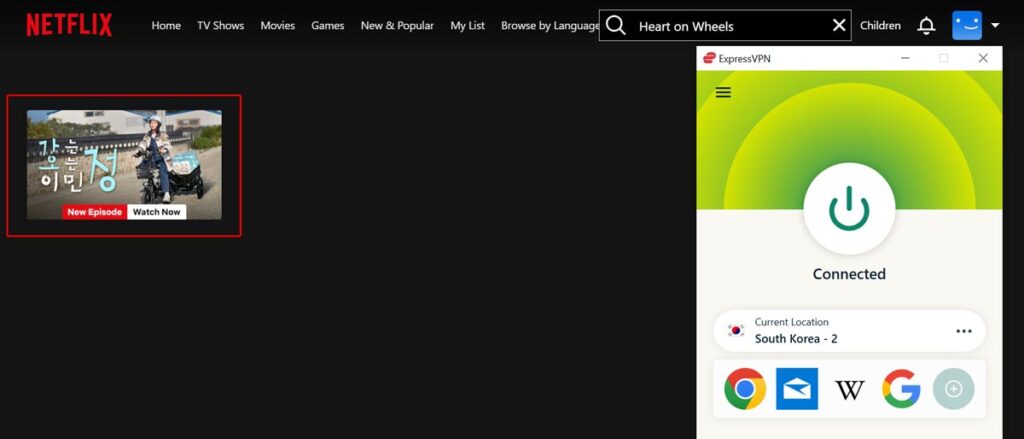Go to Netflix Home
The image size is (1024, 439).
(166, 25)
